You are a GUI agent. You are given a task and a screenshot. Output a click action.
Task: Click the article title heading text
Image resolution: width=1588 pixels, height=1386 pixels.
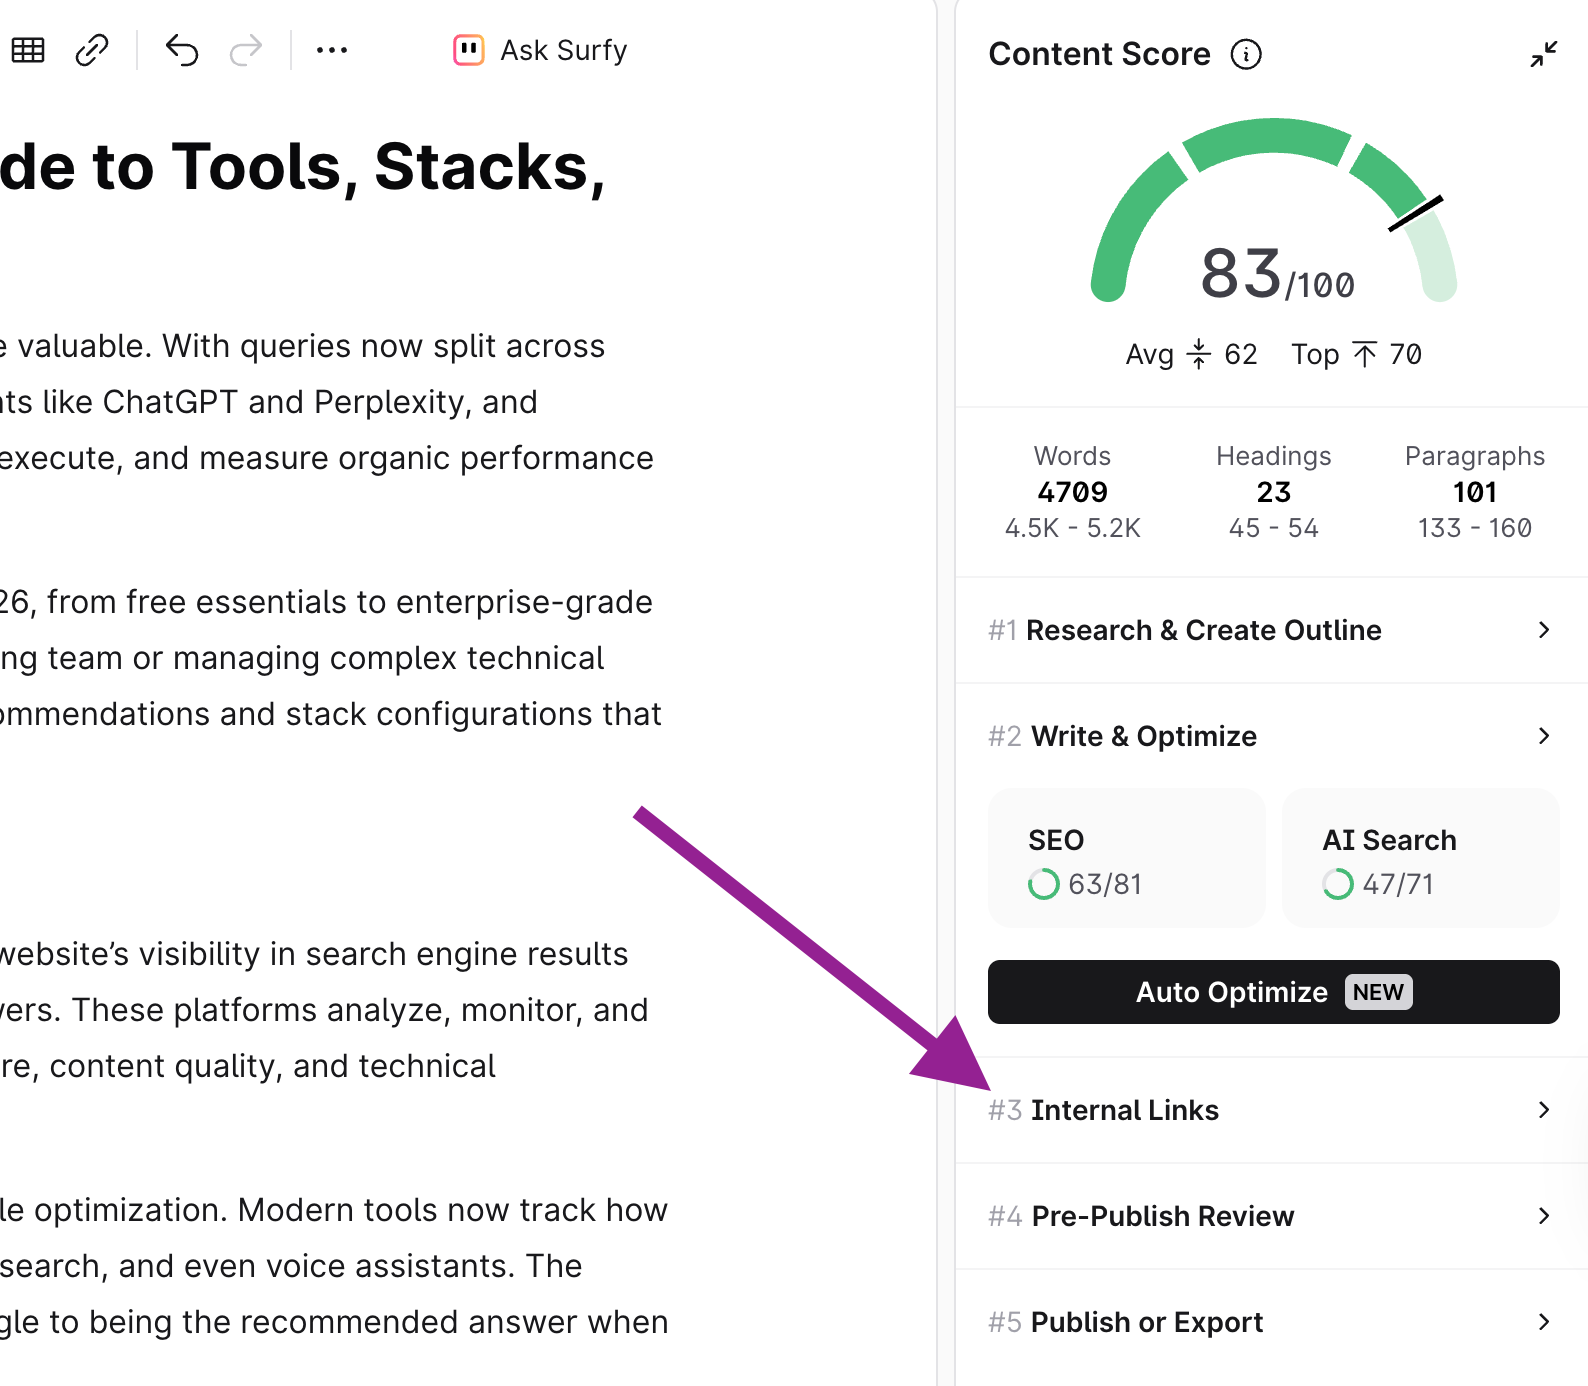tap(302, 166)
